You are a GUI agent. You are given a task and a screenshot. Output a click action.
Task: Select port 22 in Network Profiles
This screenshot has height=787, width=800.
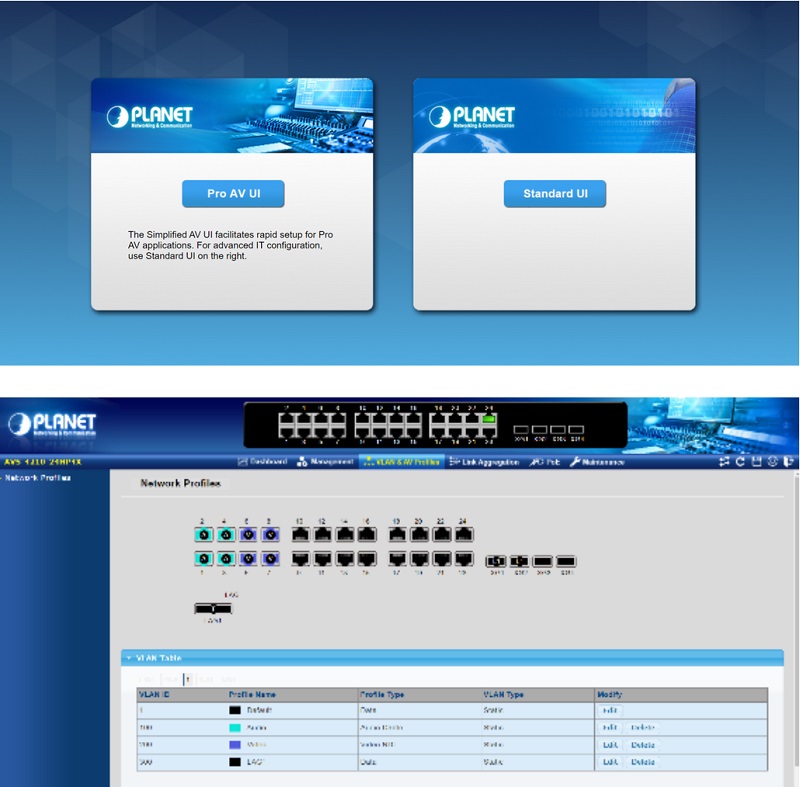442,535
